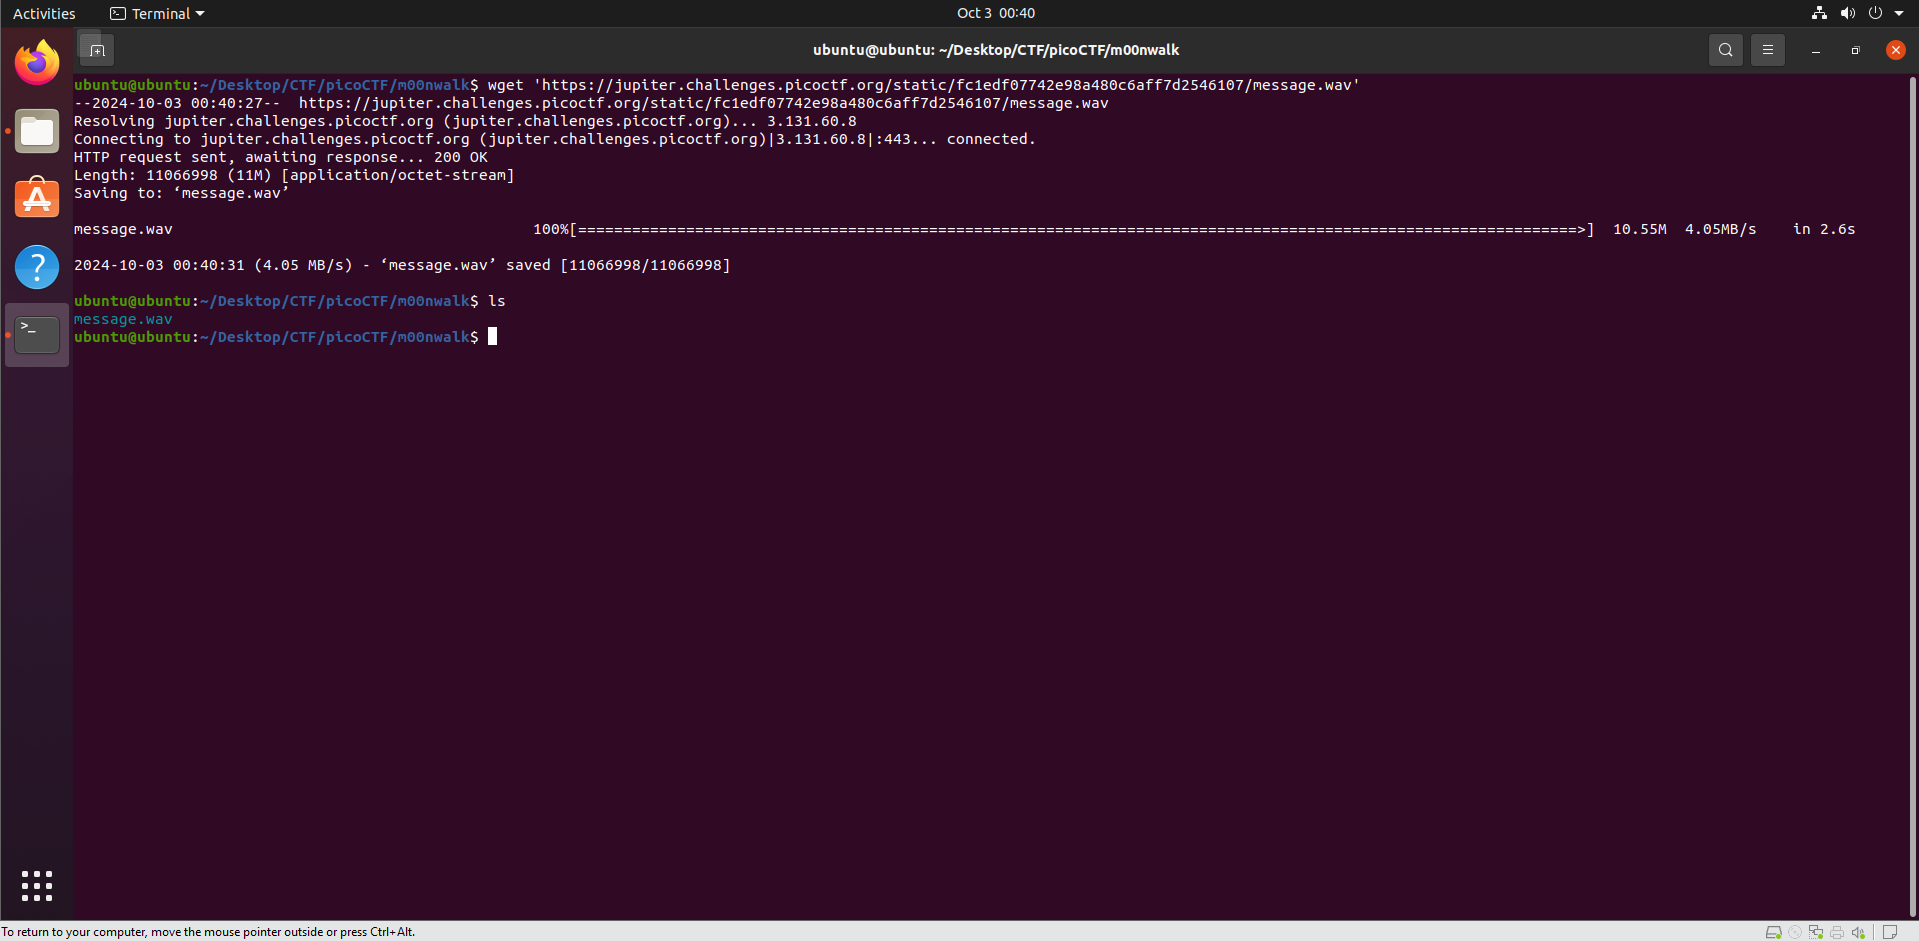Open Ubuntu Software from the dock
The height and width of the screenshot is (941, 1919).
coord(37,199)
